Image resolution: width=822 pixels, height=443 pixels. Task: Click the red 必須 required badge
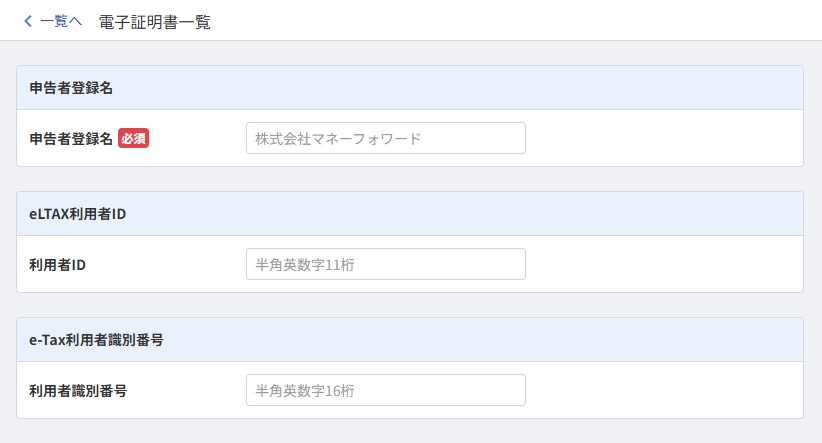133,139
